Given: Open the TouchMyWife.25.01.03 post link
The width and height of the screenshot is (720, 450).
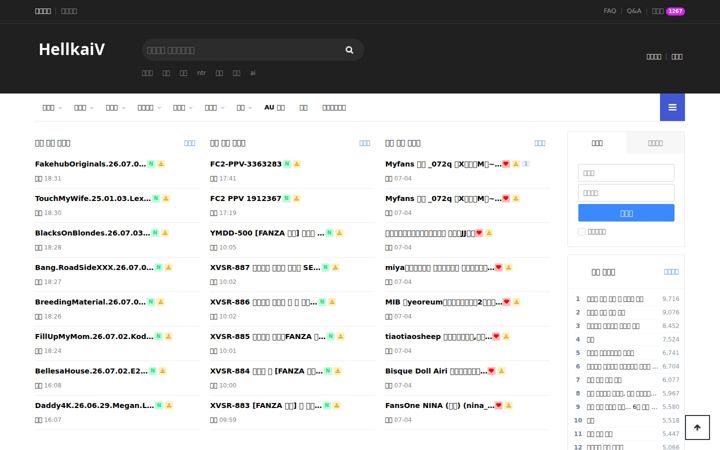Looking at the screenshot, I should pyautogui.click(x=93, y=198).
